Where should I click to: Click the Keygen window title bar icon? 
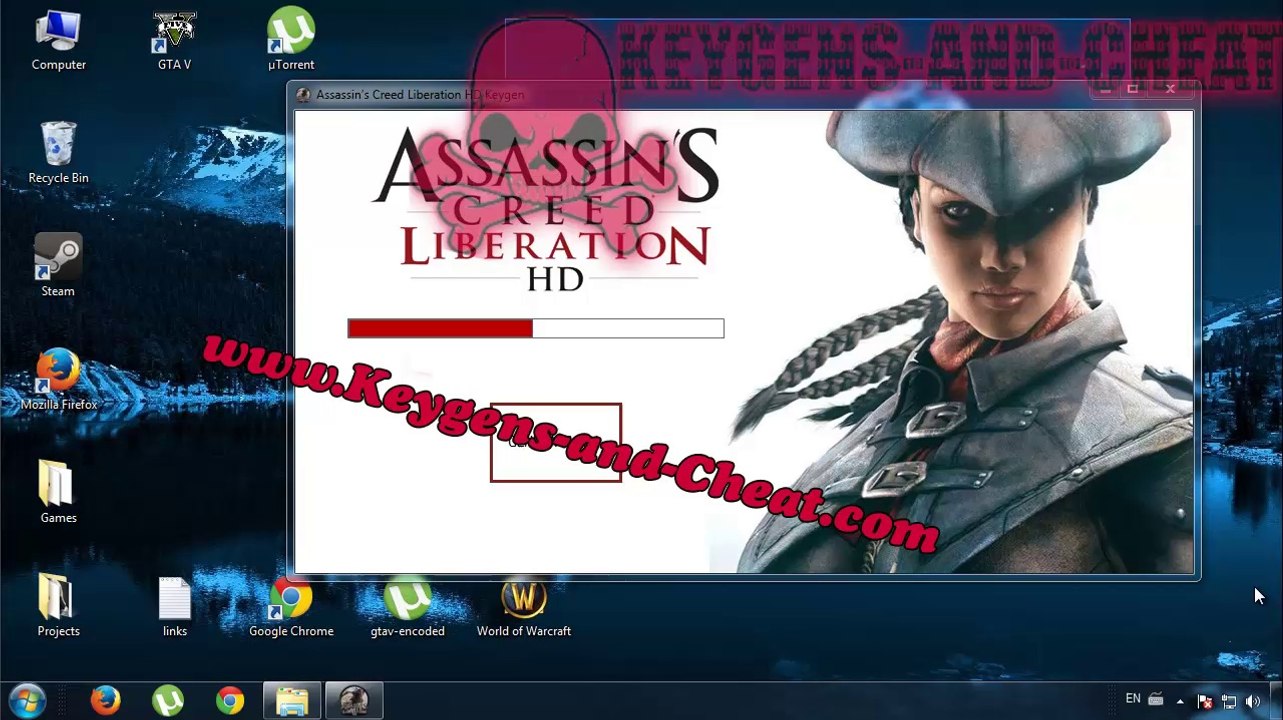point(304,95)
